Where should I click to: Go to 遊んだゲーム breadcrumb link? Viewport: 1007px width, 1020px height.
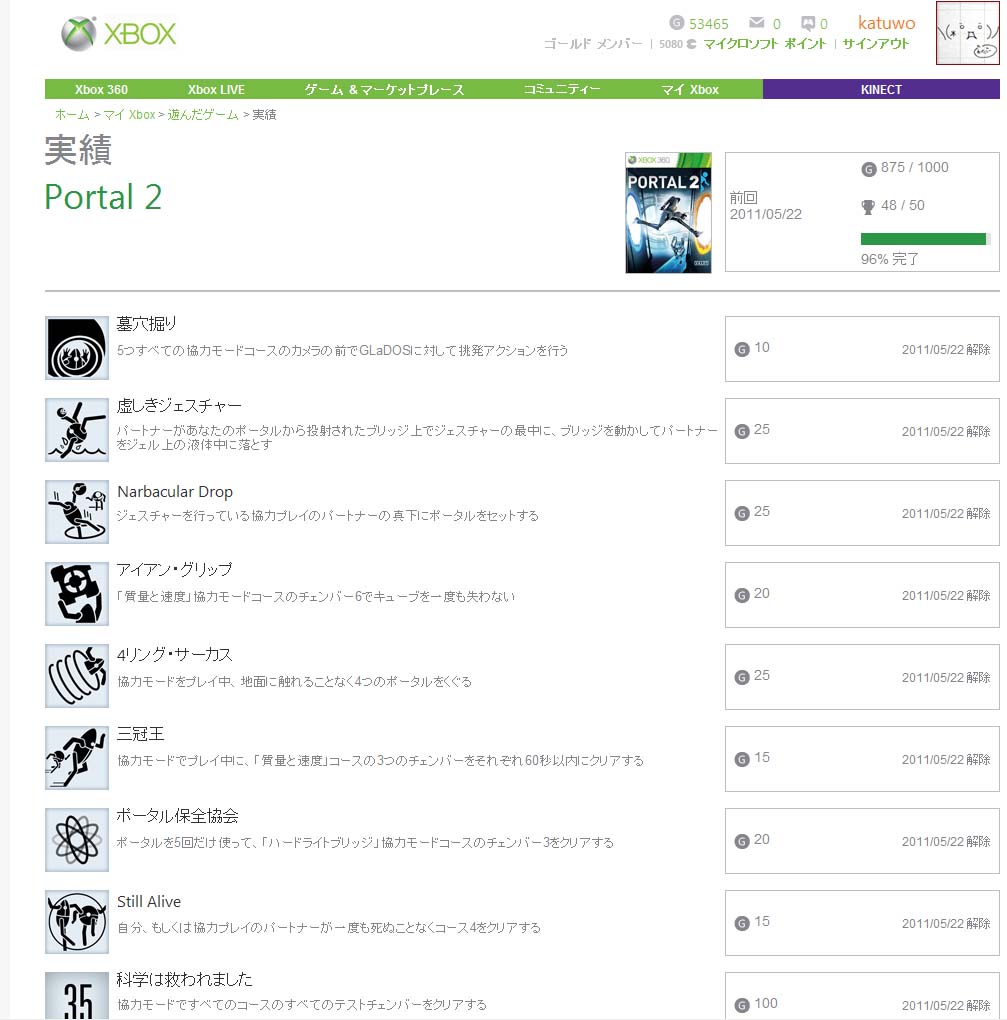(203, 114)
